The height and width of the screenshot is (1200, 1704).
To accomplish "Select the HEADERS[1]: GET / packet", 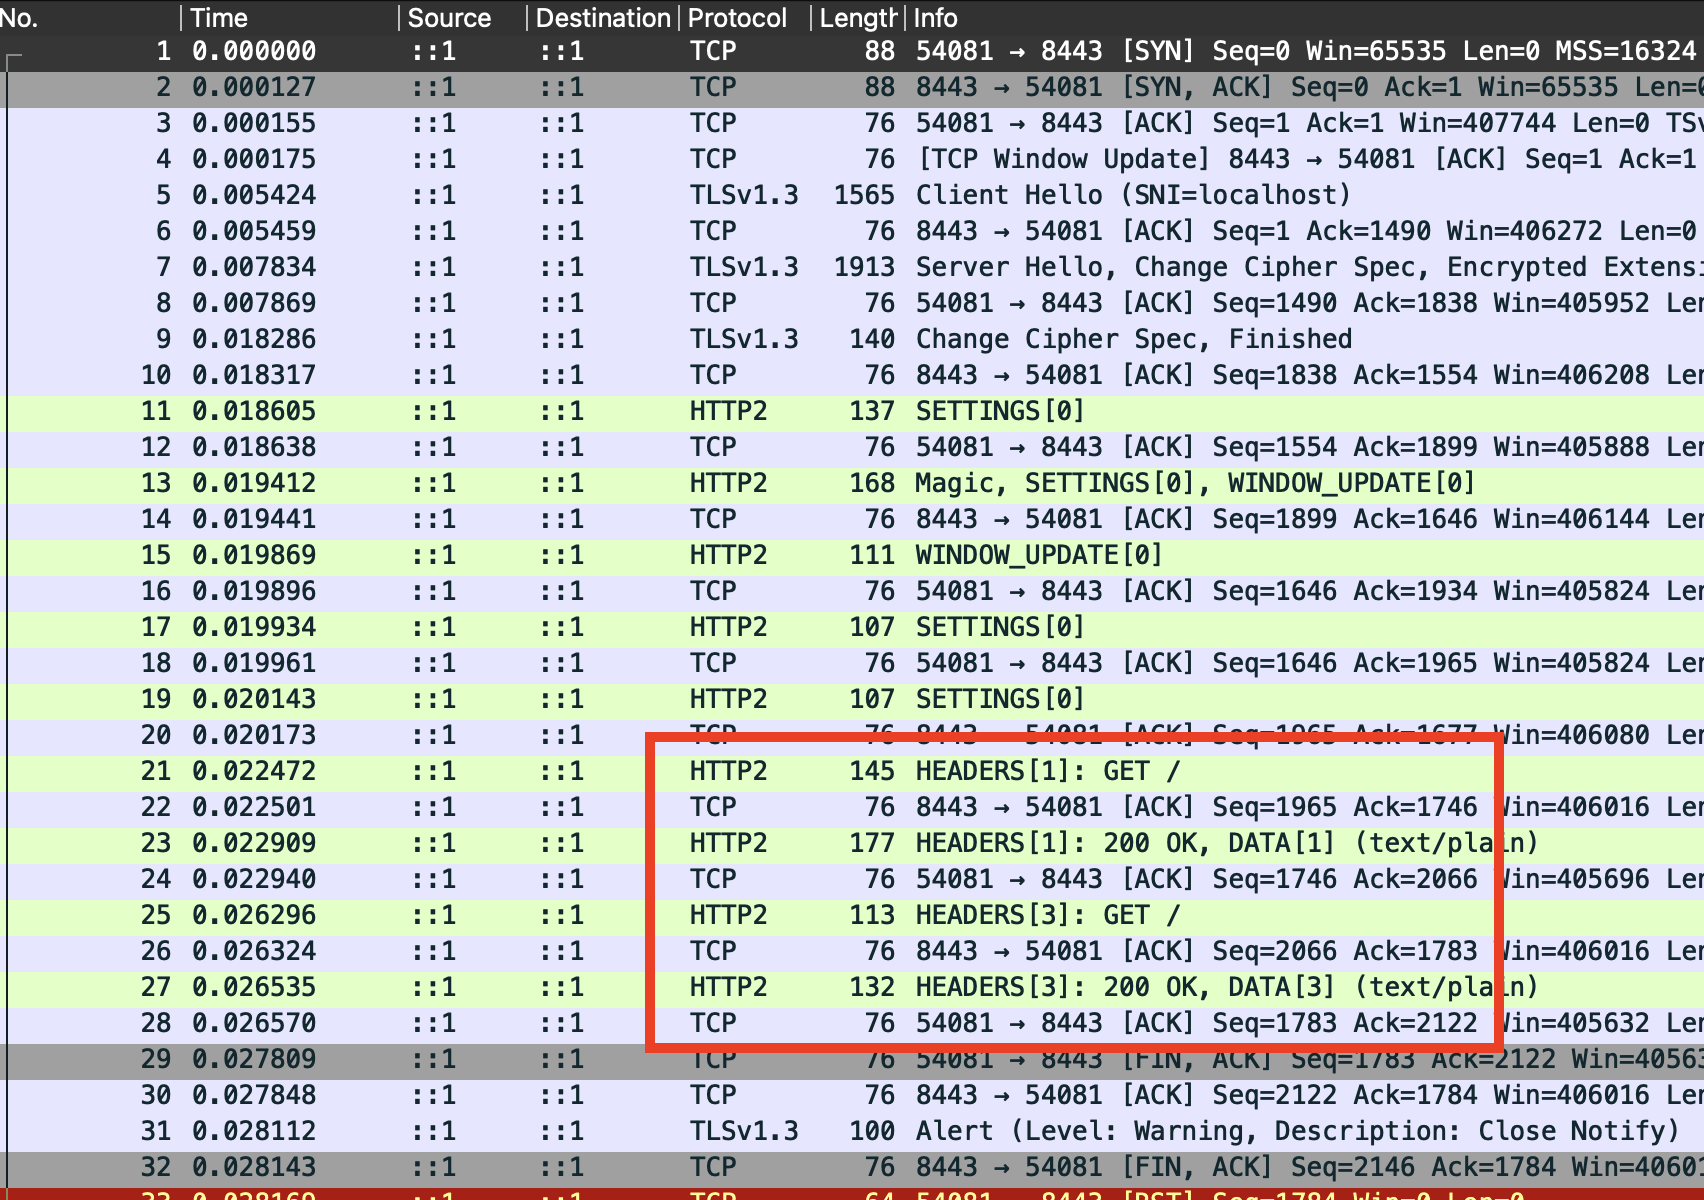I will [852, 771].
